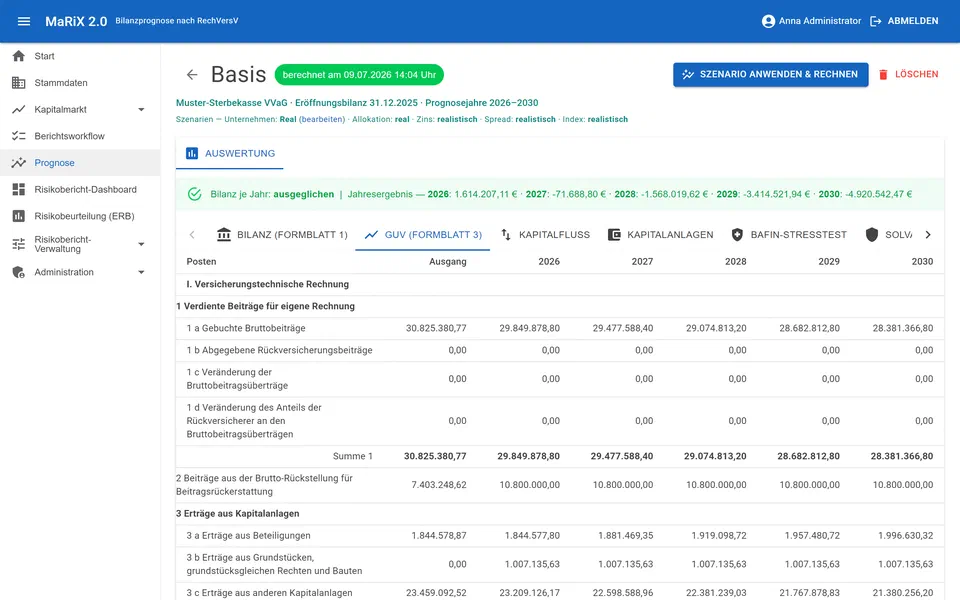The image size is (960, 600).
Task: Click the Kapitalfluss up-down arrows icon
Action: tap(506, 234)
